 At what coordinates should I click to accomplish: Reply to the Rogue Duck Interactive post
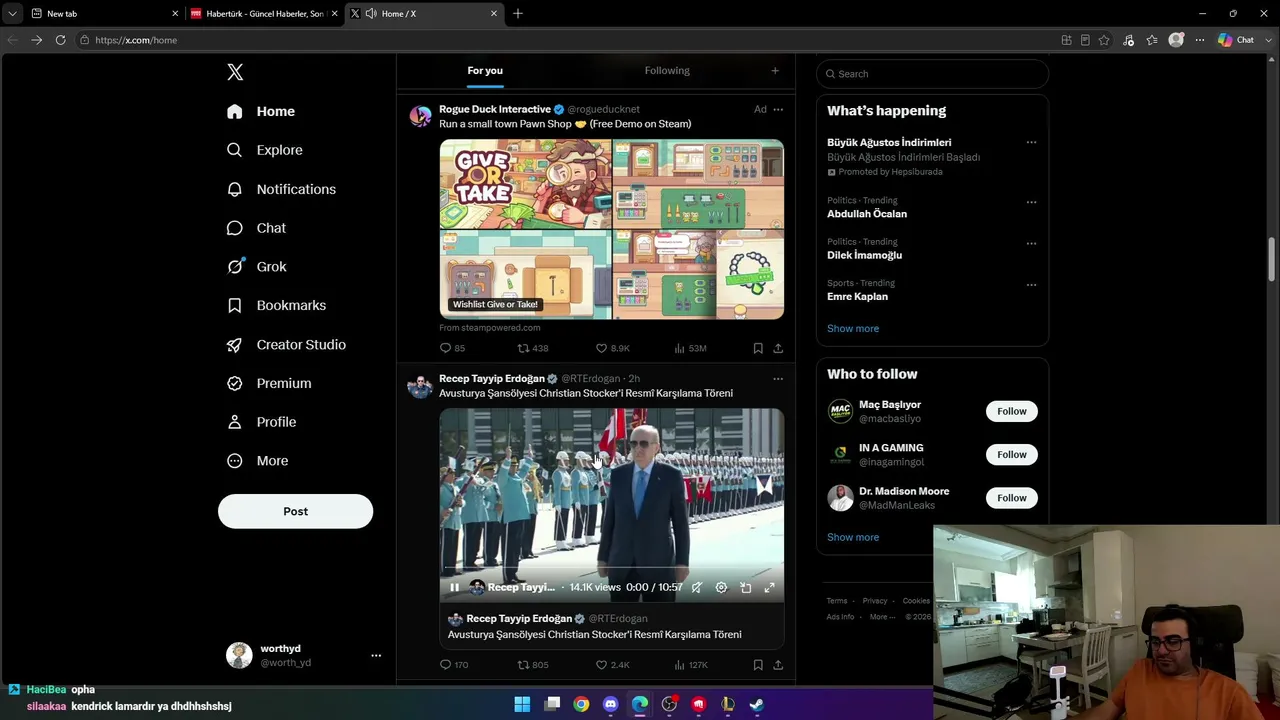click(x=452, y=348)
